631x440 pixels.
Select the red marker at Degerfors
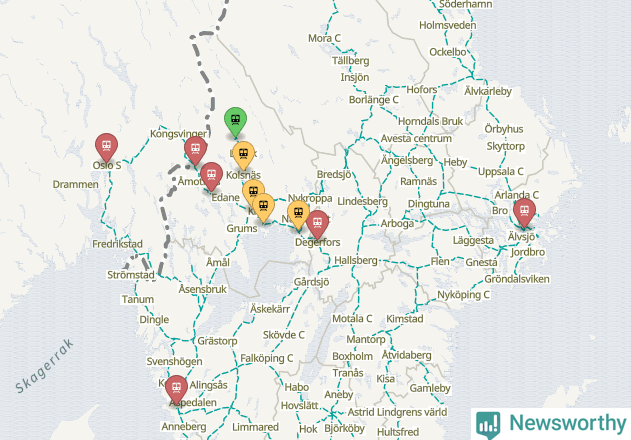tap(318, 225)
